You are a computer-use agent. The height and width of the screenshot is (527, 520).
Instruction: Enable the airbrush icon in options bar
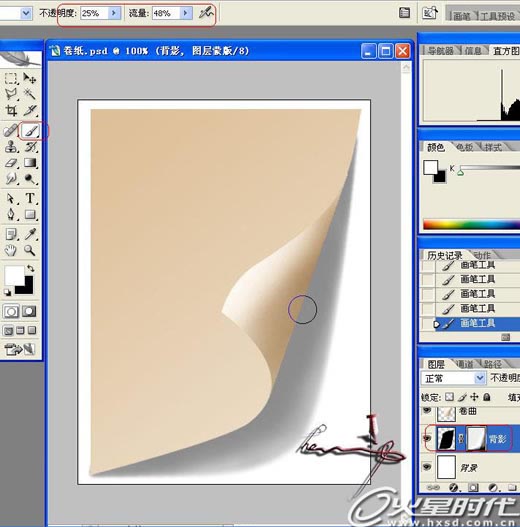click(x=206, y=13)
